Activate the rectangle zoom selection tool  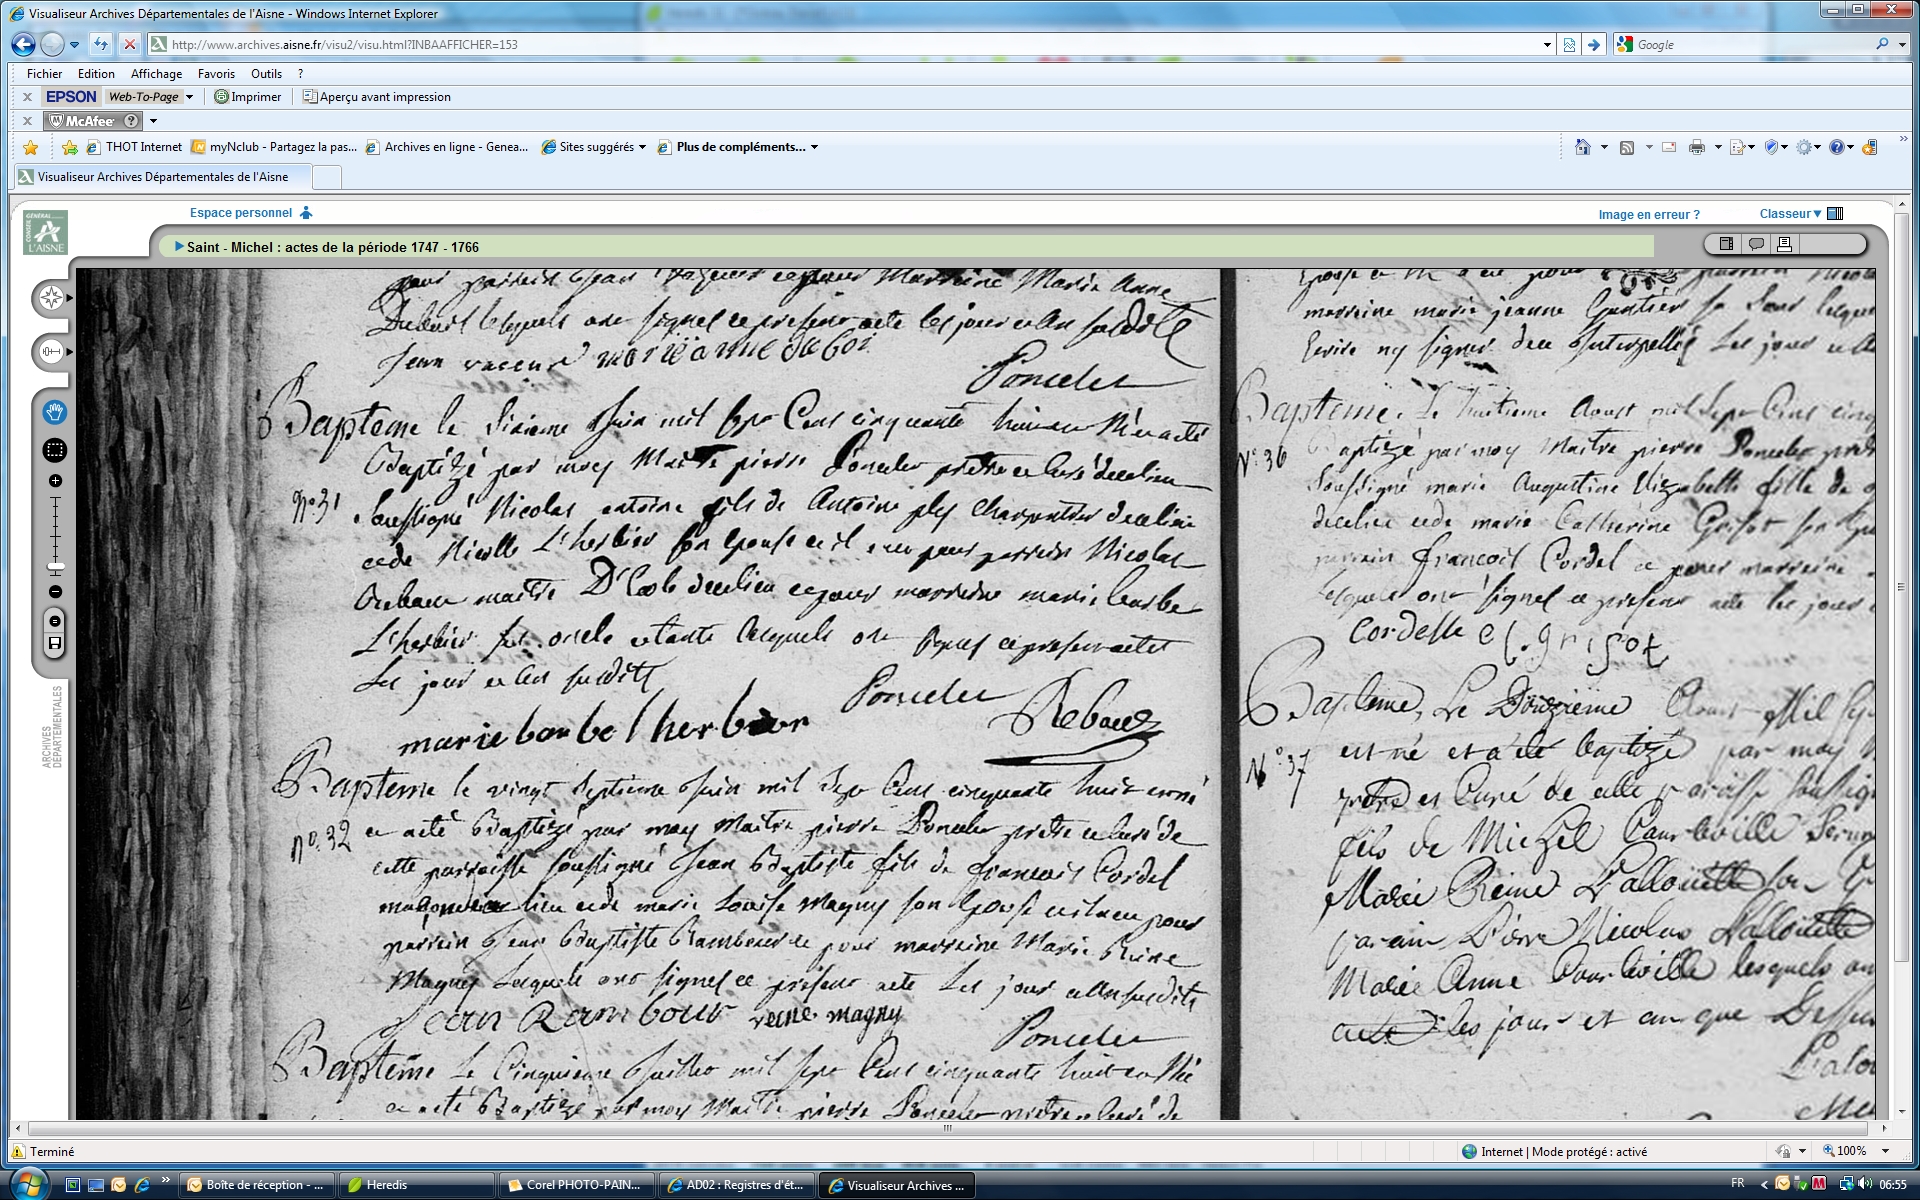(55, 451)
